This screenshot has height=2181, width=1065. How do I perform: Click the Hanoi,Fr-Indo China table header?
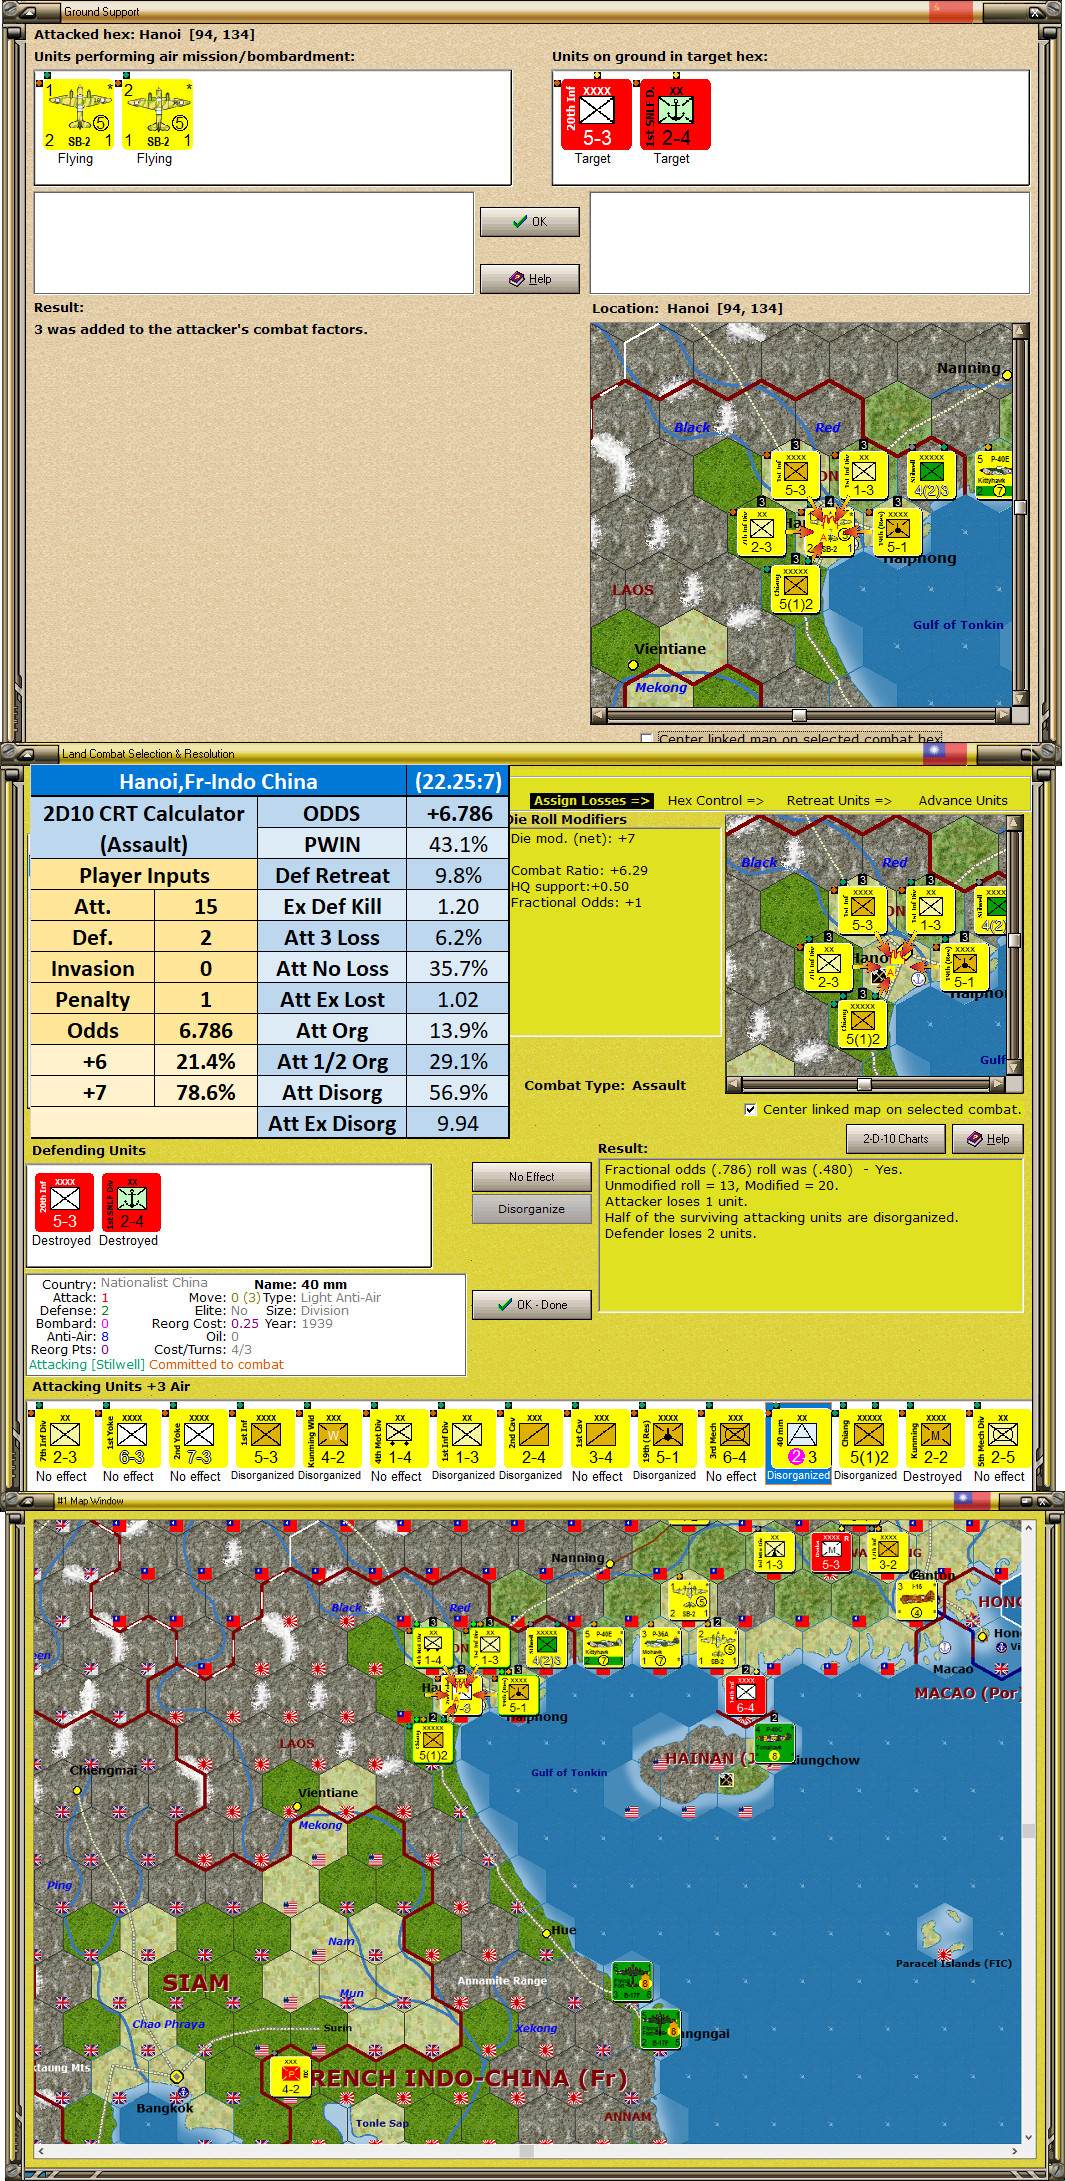coord(218,781)
